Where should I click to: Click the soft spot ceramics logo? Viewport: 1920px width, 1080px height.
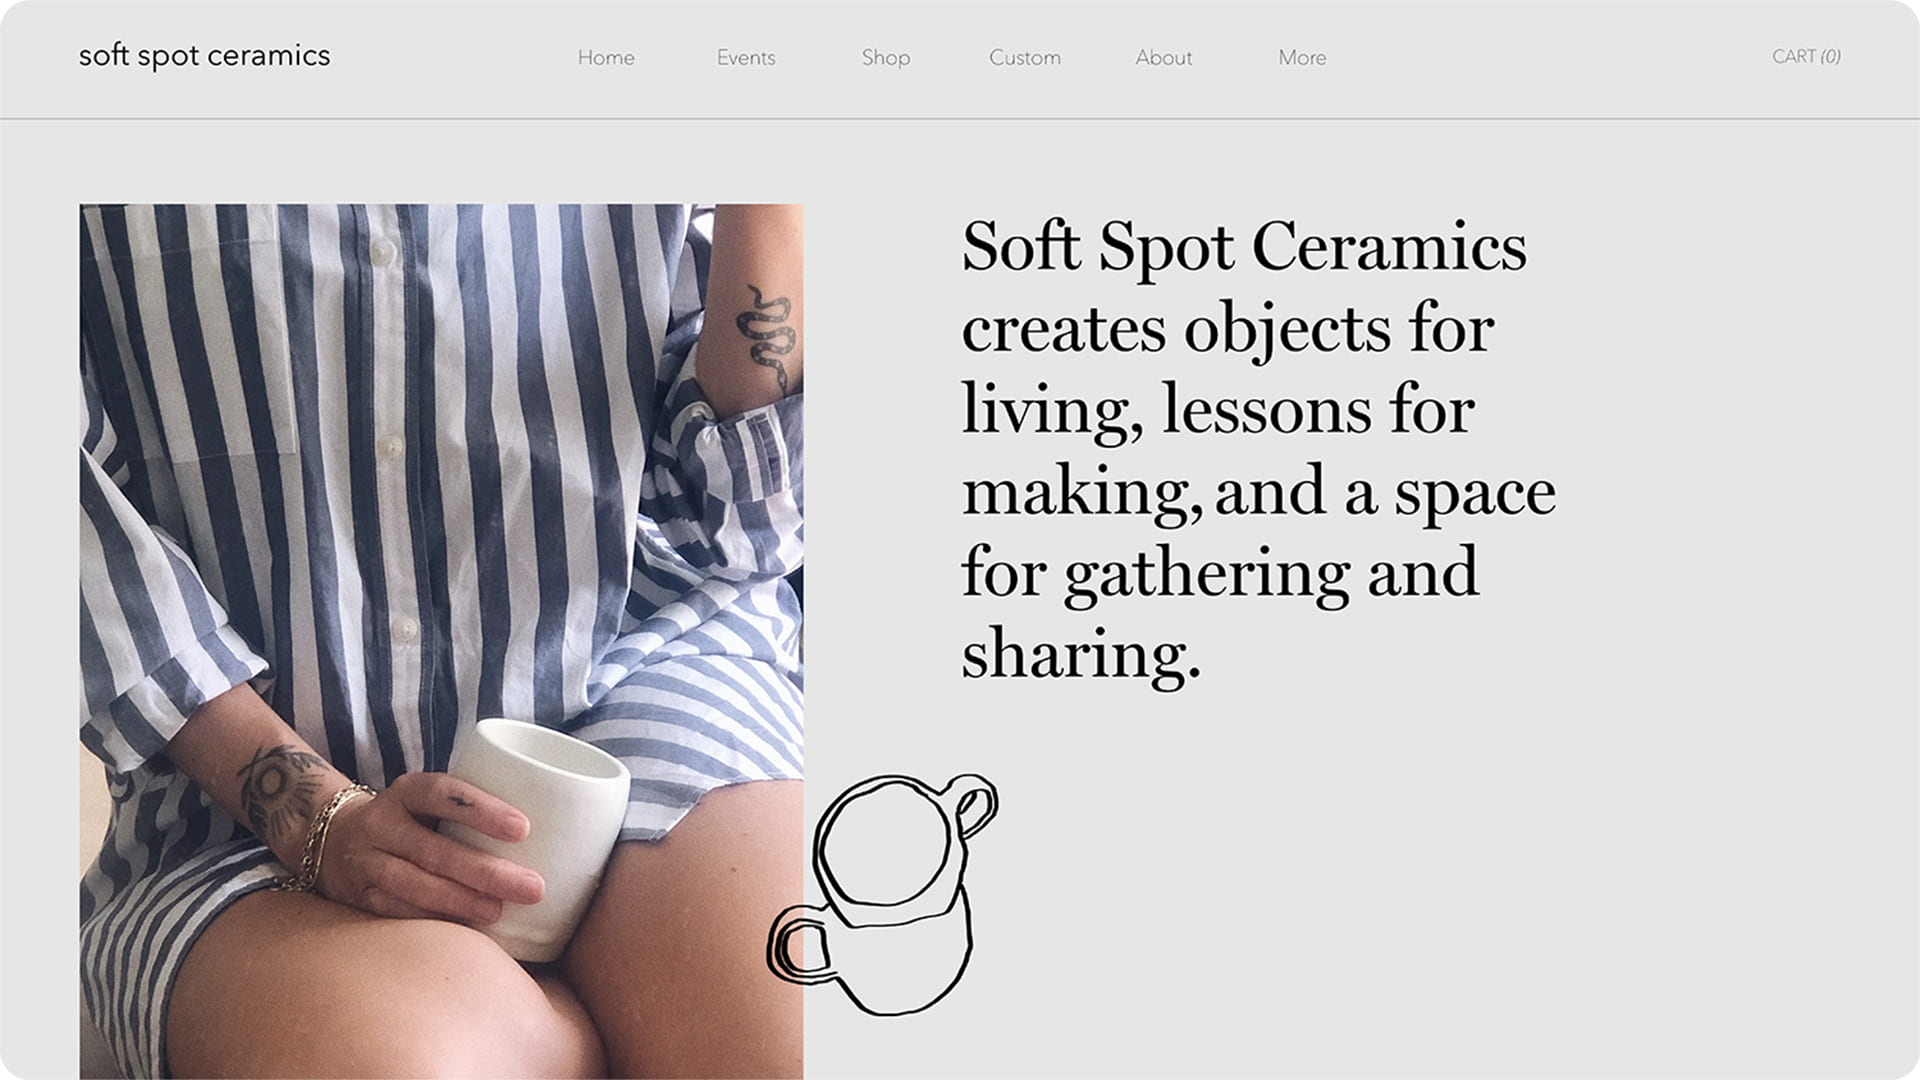204,56
